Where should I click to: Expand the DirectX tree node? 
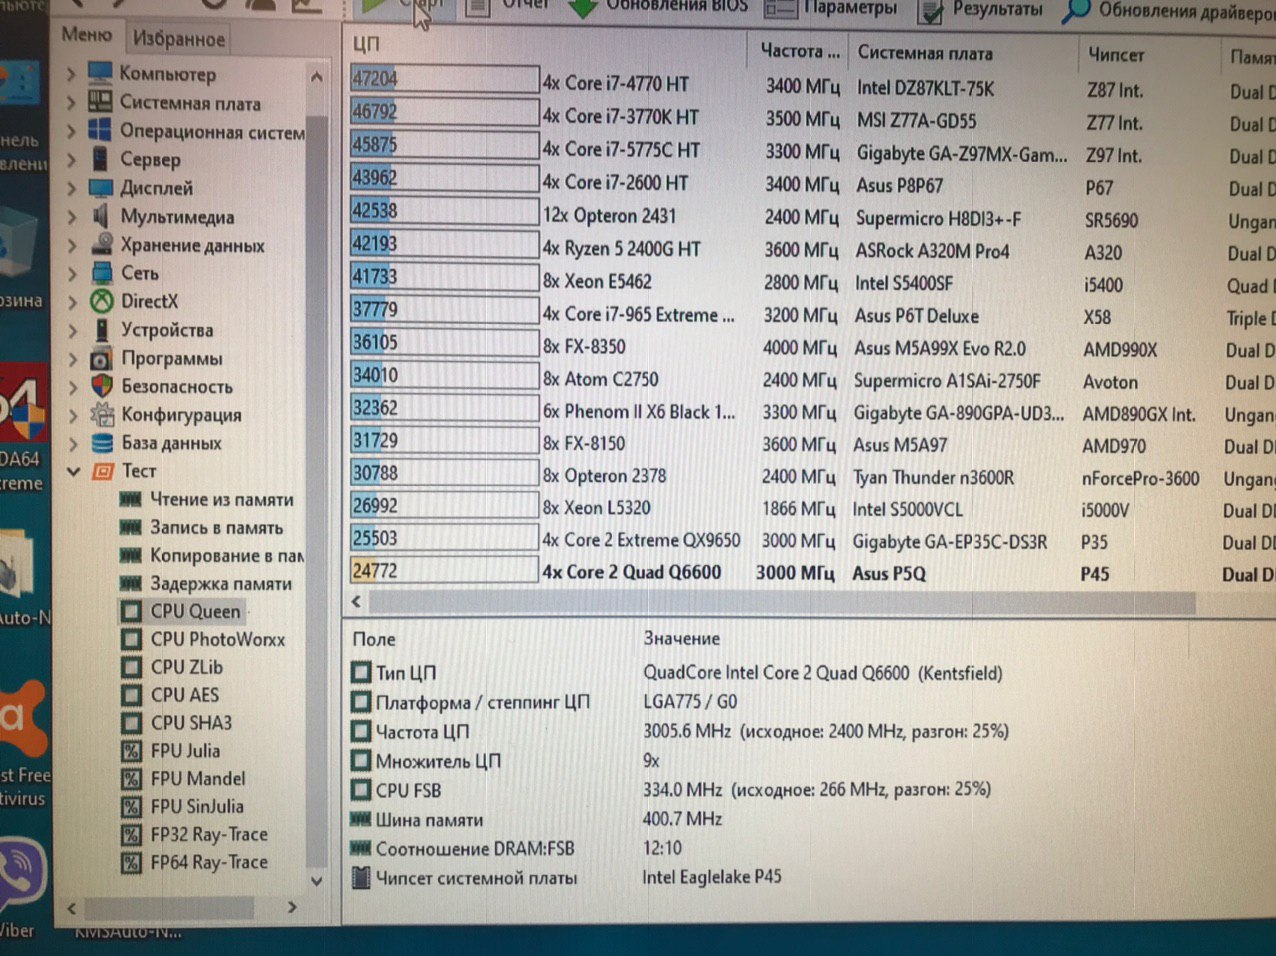point(72,301)
